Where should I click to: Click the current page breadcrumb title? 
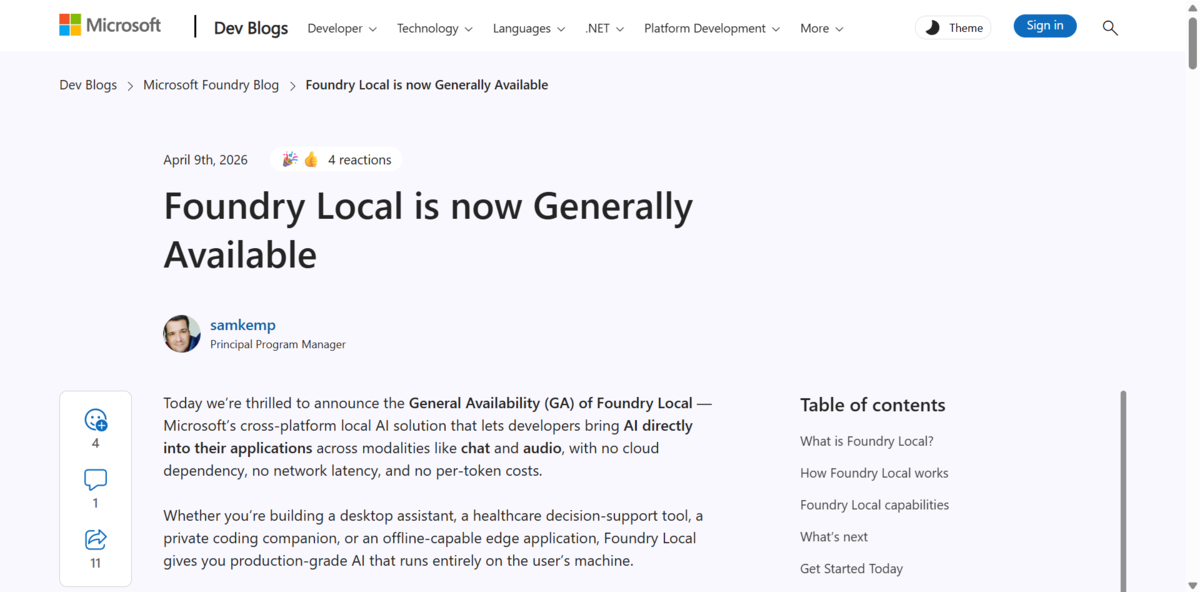(427, 85)
